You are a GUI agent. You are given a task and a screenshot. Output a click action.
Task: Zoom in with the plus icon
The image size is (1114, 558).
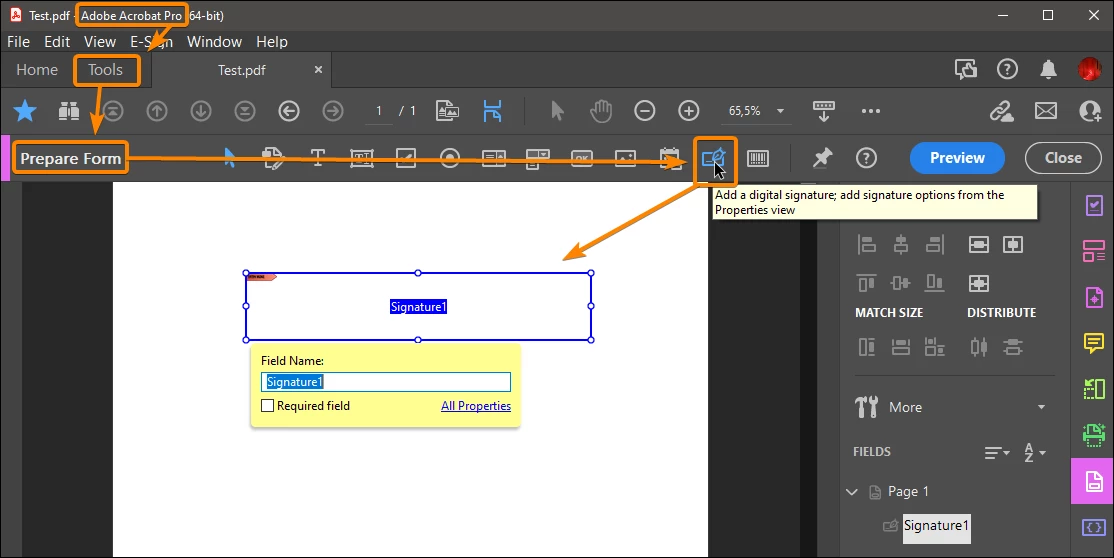pos(688,111)
